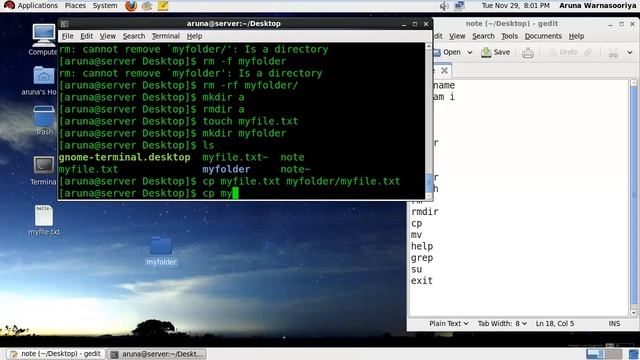Launch Firefox from the top panel
640x360 pixels.
pos(131,6)
